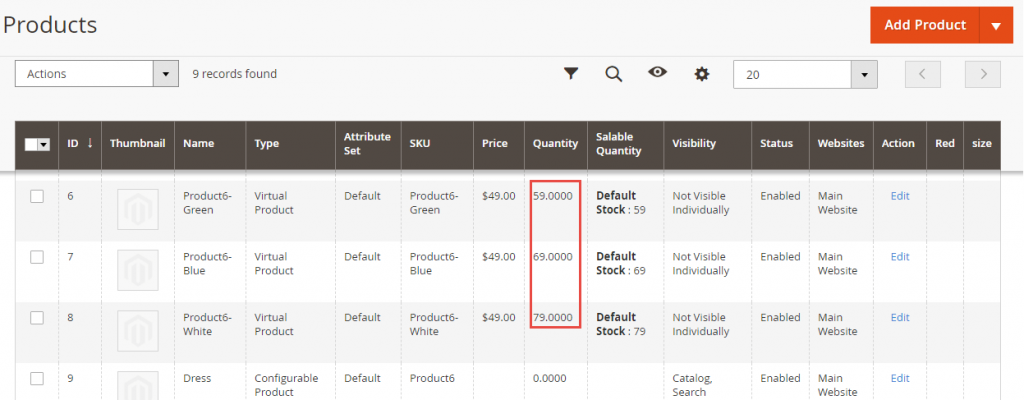Sort by Quantity column header
Screen dimensions: 1024x400
tap(555, 144)
